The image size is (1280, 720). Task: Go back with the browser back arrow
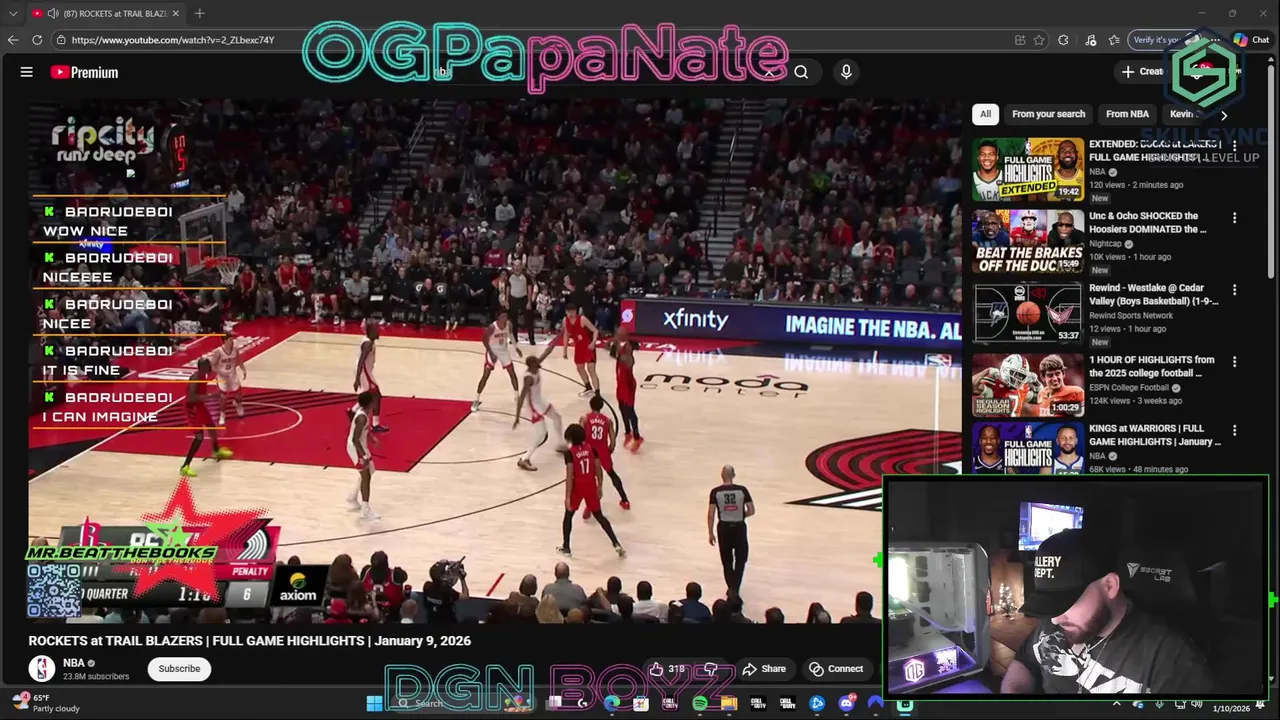coord(13,40)
